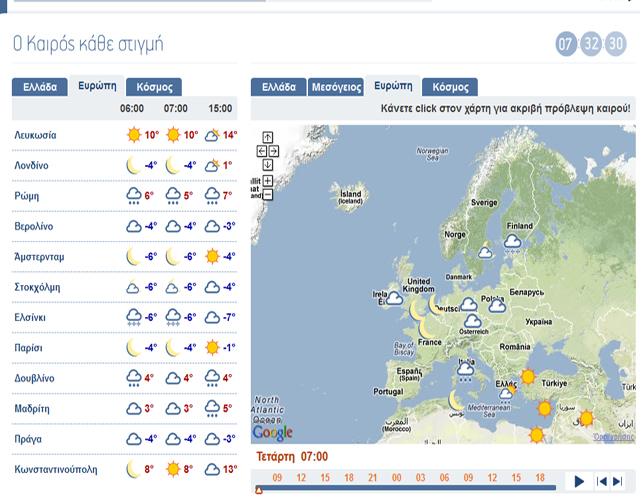640x500 pixels.
Task: Pan the map up with arrow button
Action: tap(267, 137)
